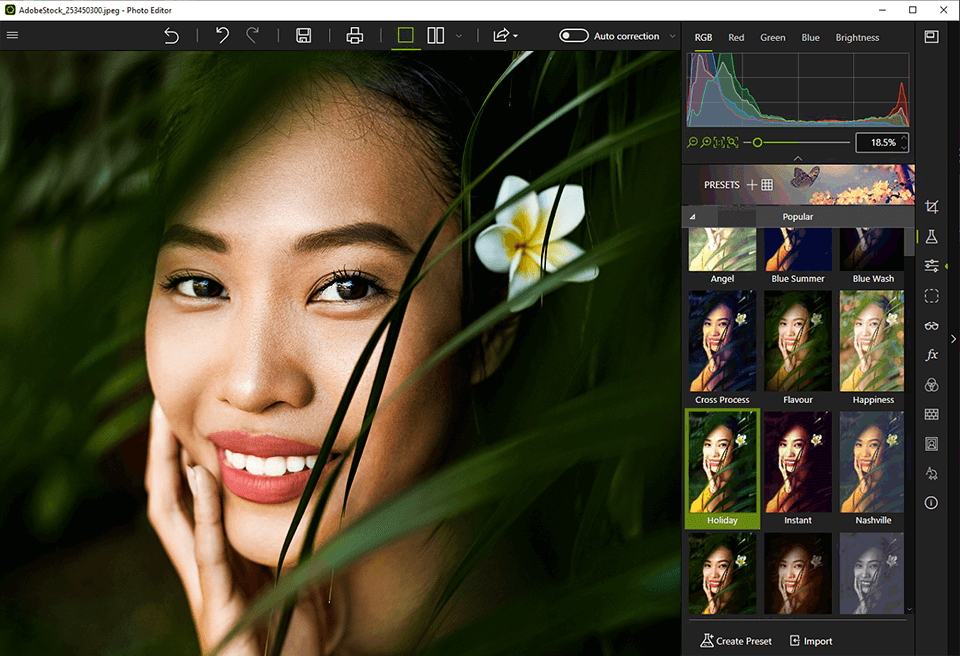This screenshot has width=960, height=656.
Task: Select the Red channel tab
Action: coord(736,38)
